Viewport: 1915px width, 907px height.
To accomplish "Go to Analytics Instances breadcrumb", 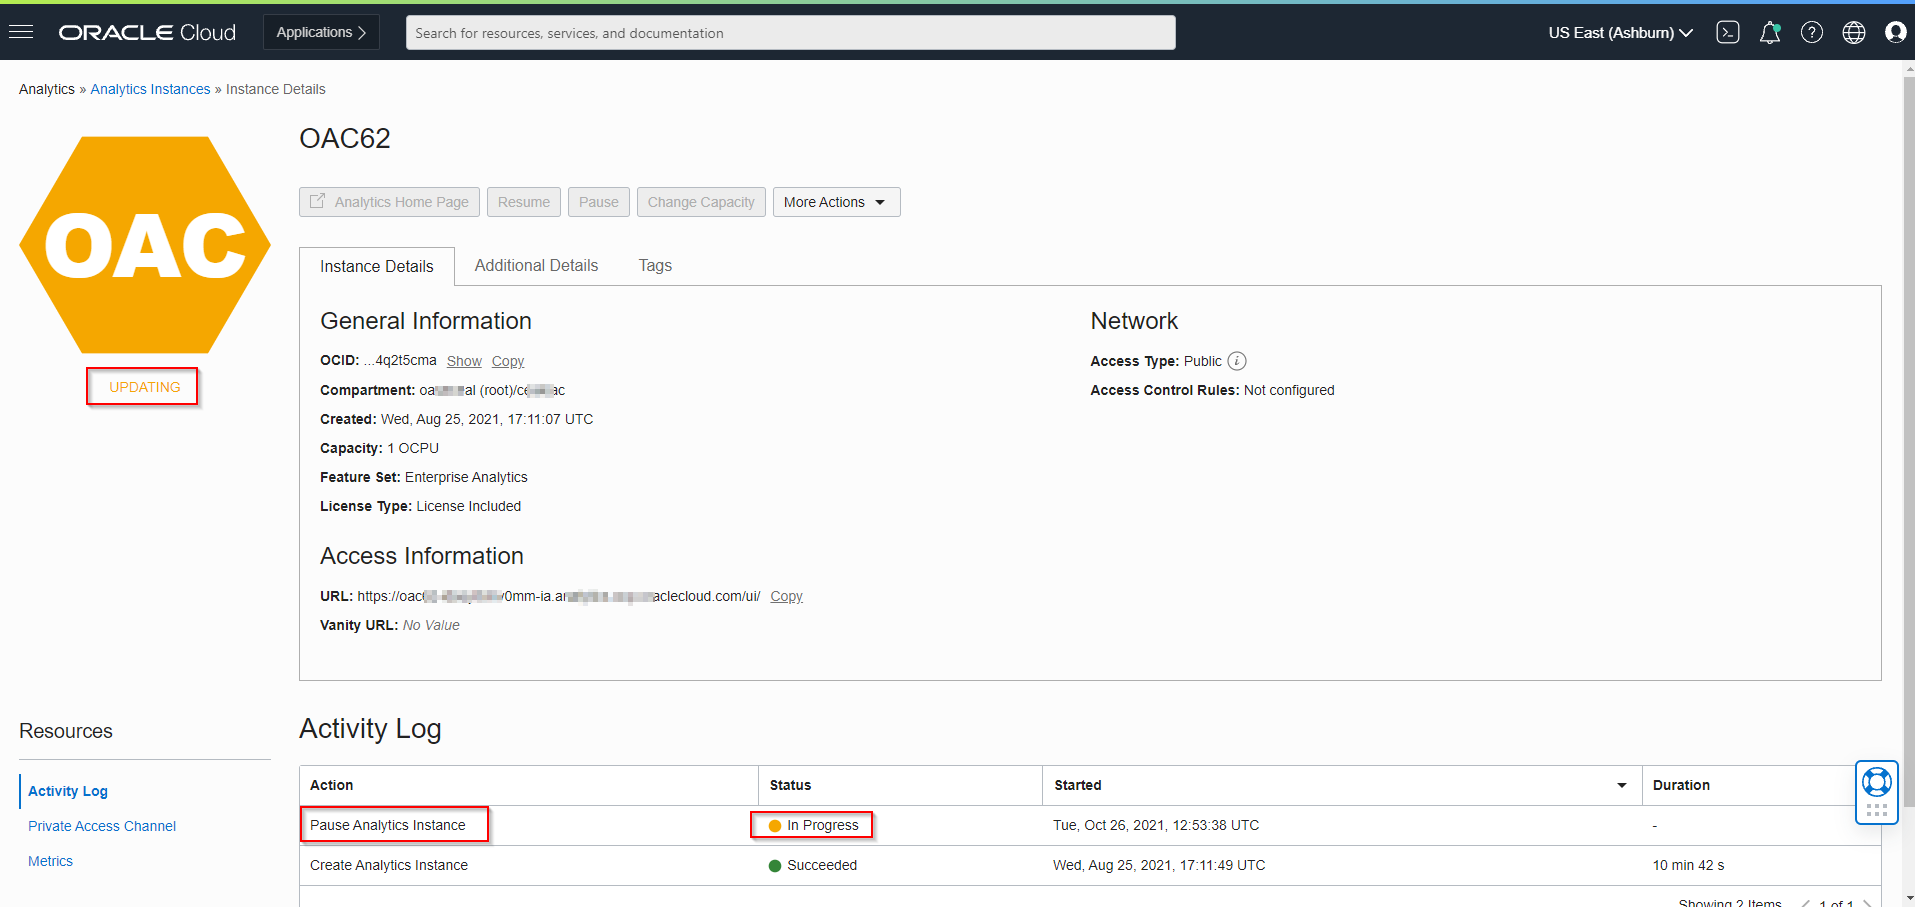I will pyautogui.click(x=150, y=89).
